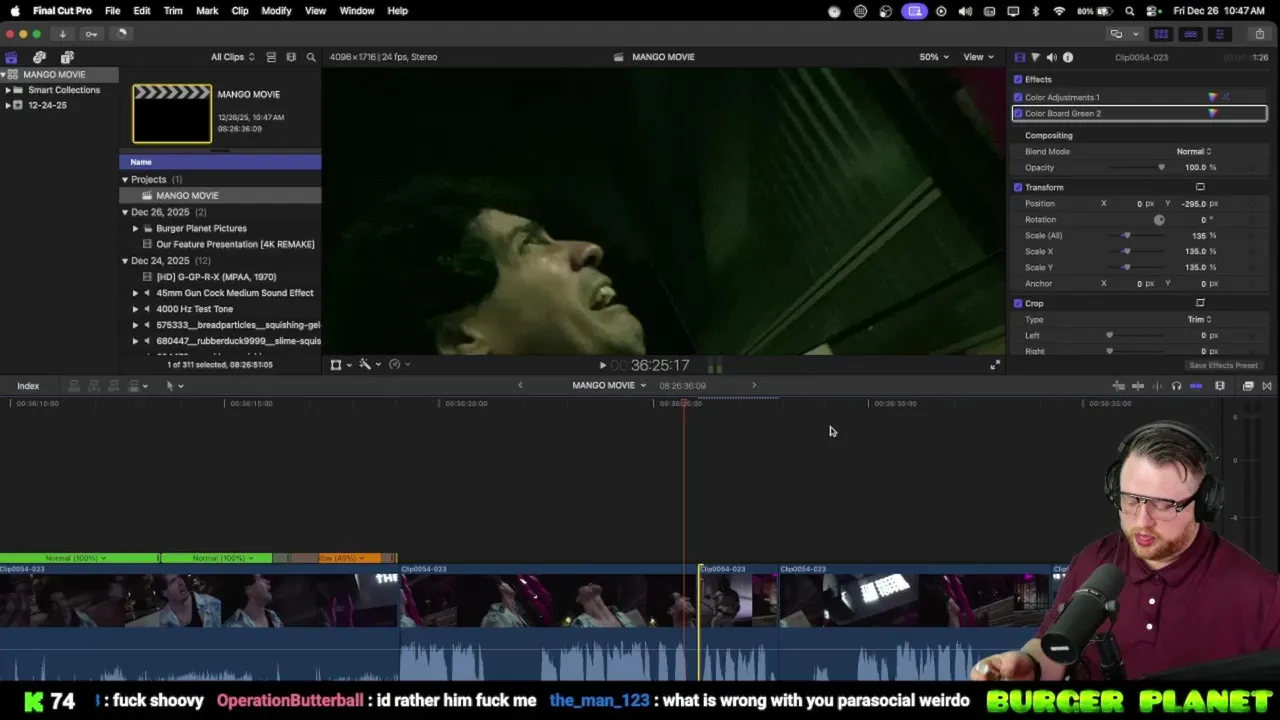Open the timeline Index button

tap(28, 386)
